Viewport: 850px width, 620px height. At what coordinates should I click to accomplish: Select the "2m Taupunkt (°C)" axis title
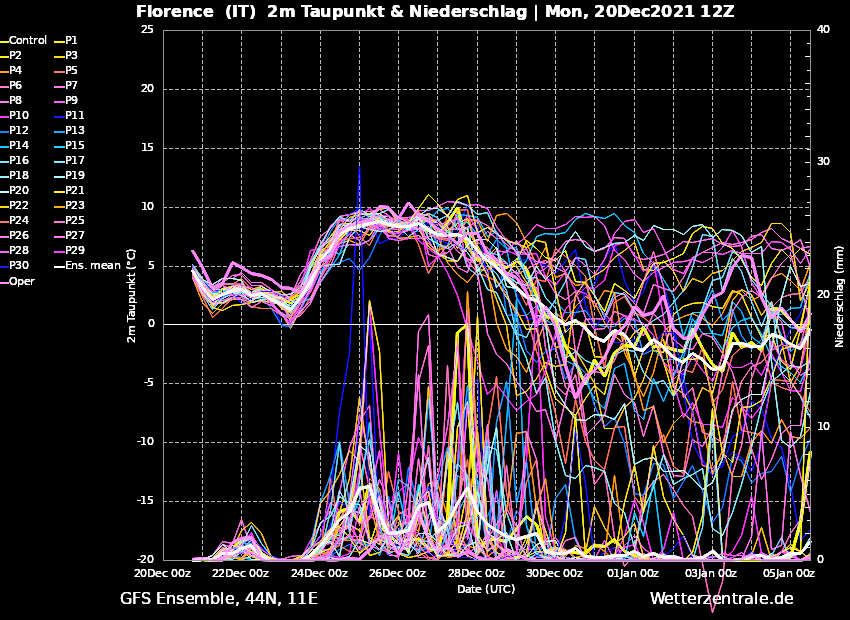[x=131, y=295]
